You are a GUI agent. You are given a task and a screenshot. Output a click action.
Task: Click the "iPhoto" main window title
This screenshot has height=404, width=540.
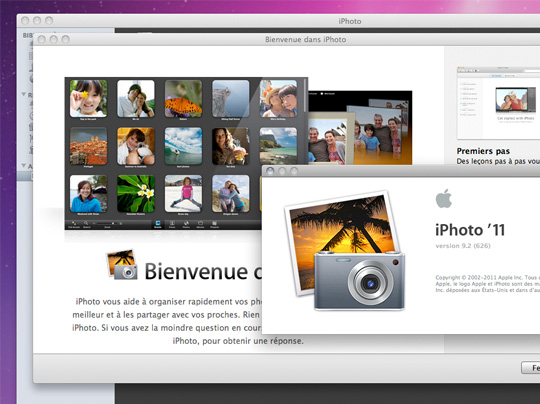[x=350, y=21]
